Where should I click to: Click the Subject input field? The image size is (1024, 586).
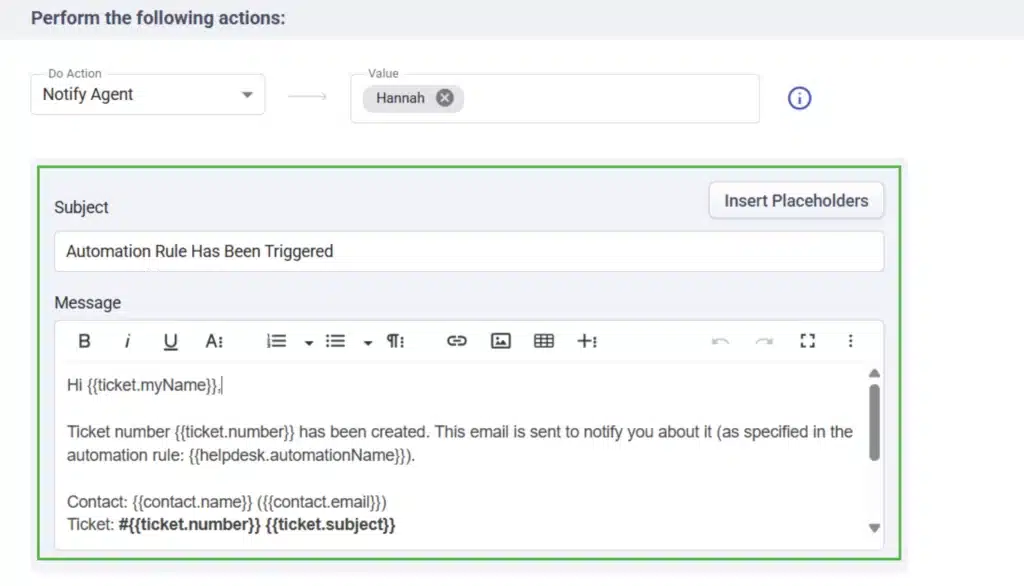click(469, 251)
